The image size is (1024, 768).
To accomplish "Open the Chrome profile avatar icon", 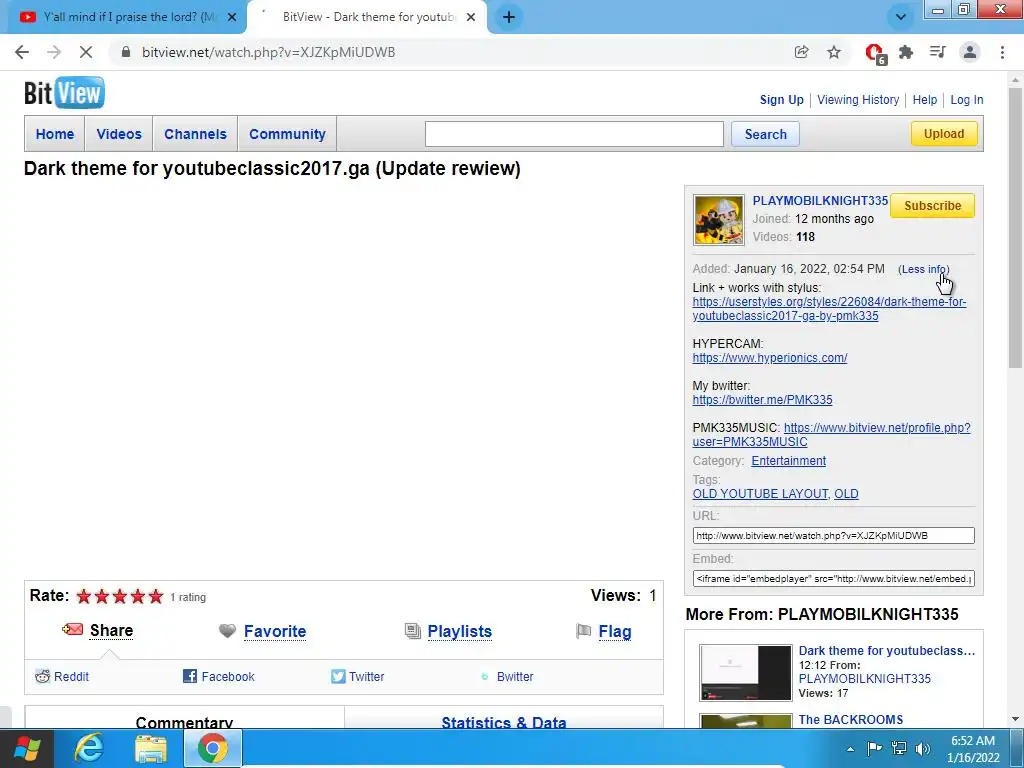I will click(x=970, y=52).
